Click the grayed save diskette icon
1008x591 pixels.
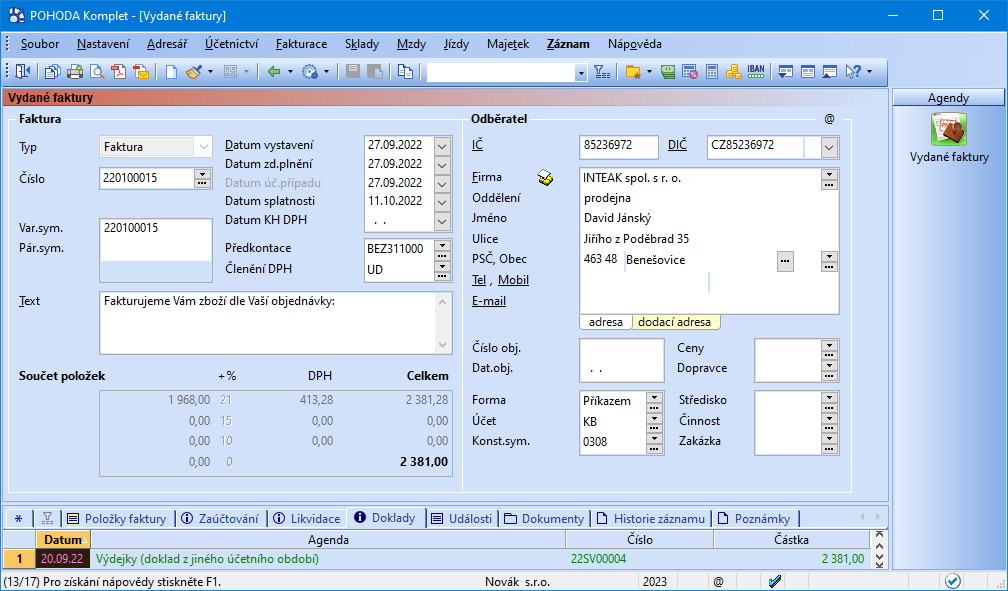pyautogui.click(x=353, y=72)
